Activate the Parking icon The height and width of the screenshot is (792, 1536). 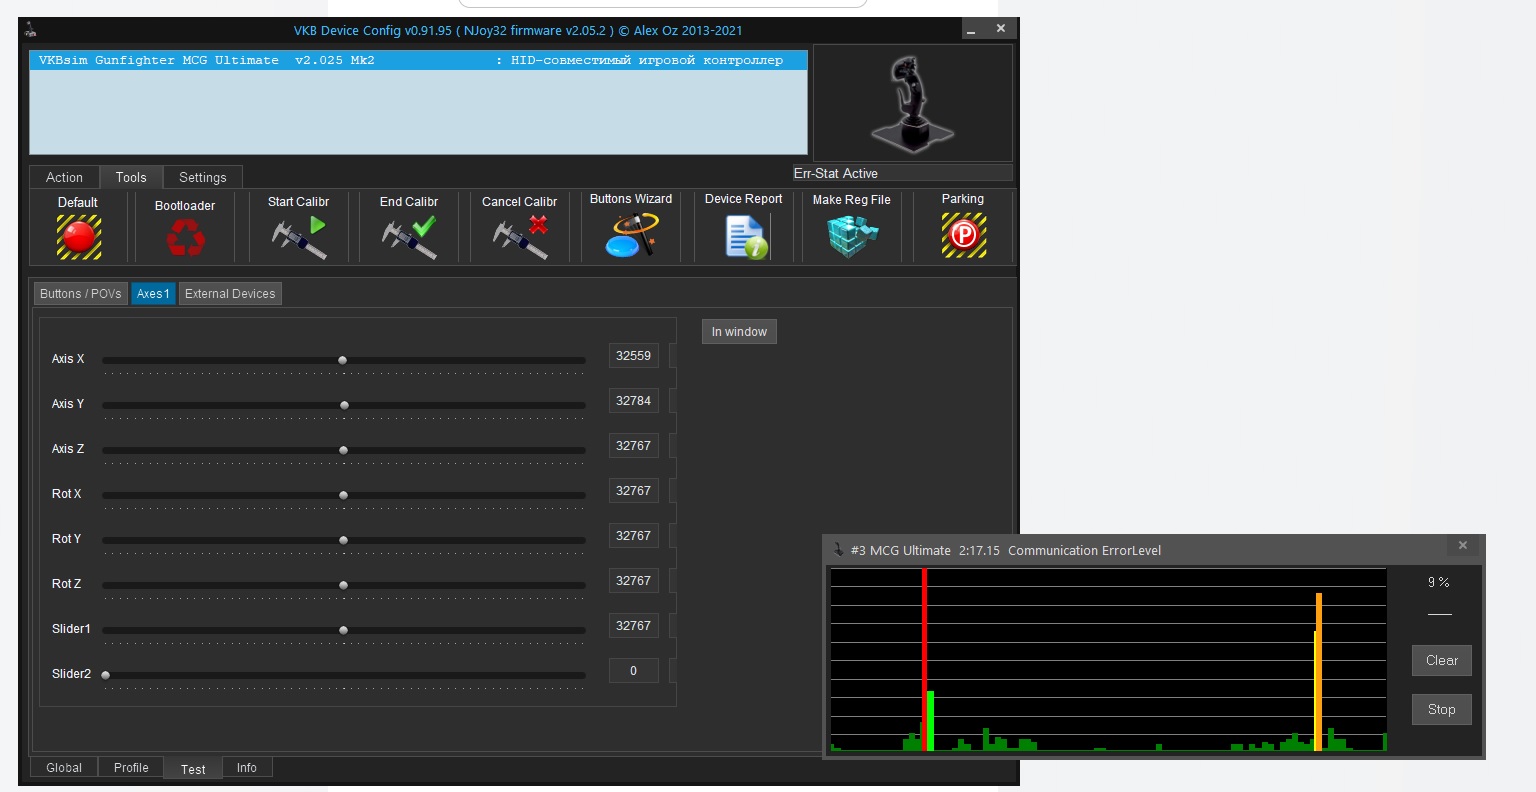coord(963,236)
